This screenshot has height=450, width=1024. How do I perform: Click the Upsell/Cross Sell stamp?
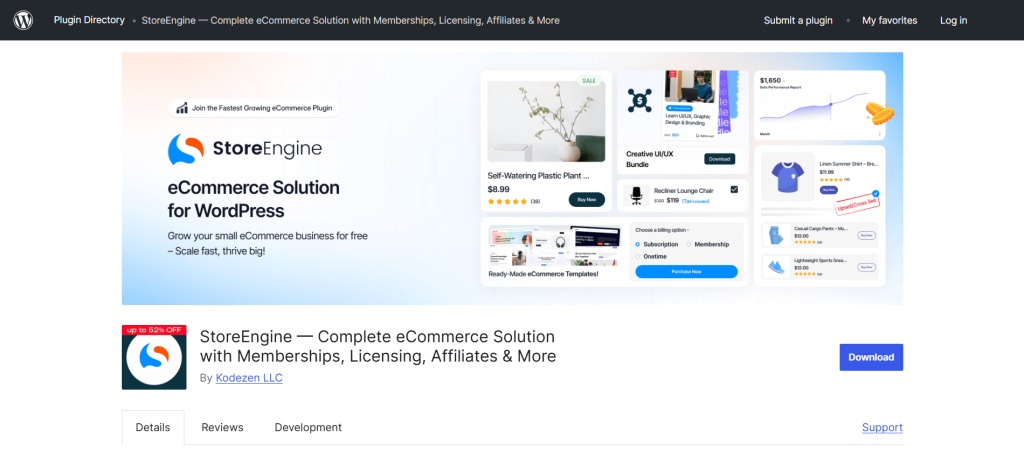pos(857,204)
